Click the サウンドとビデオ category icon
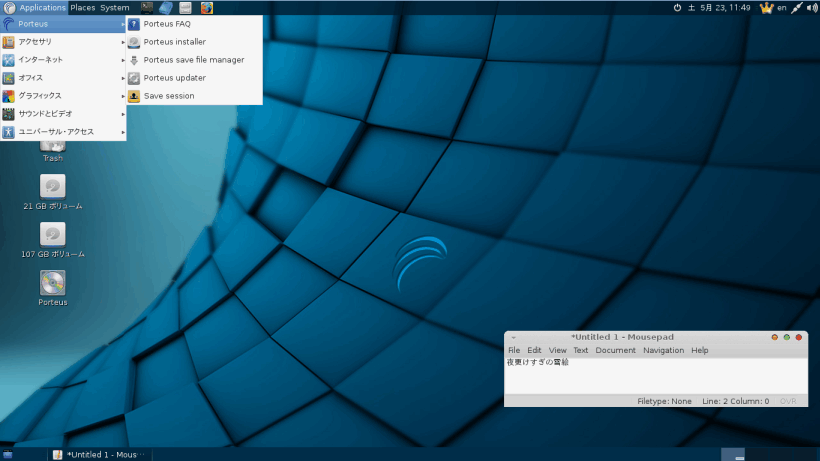Image resolution: width=820 pixels, height=461 pixels. pos(8,114)
